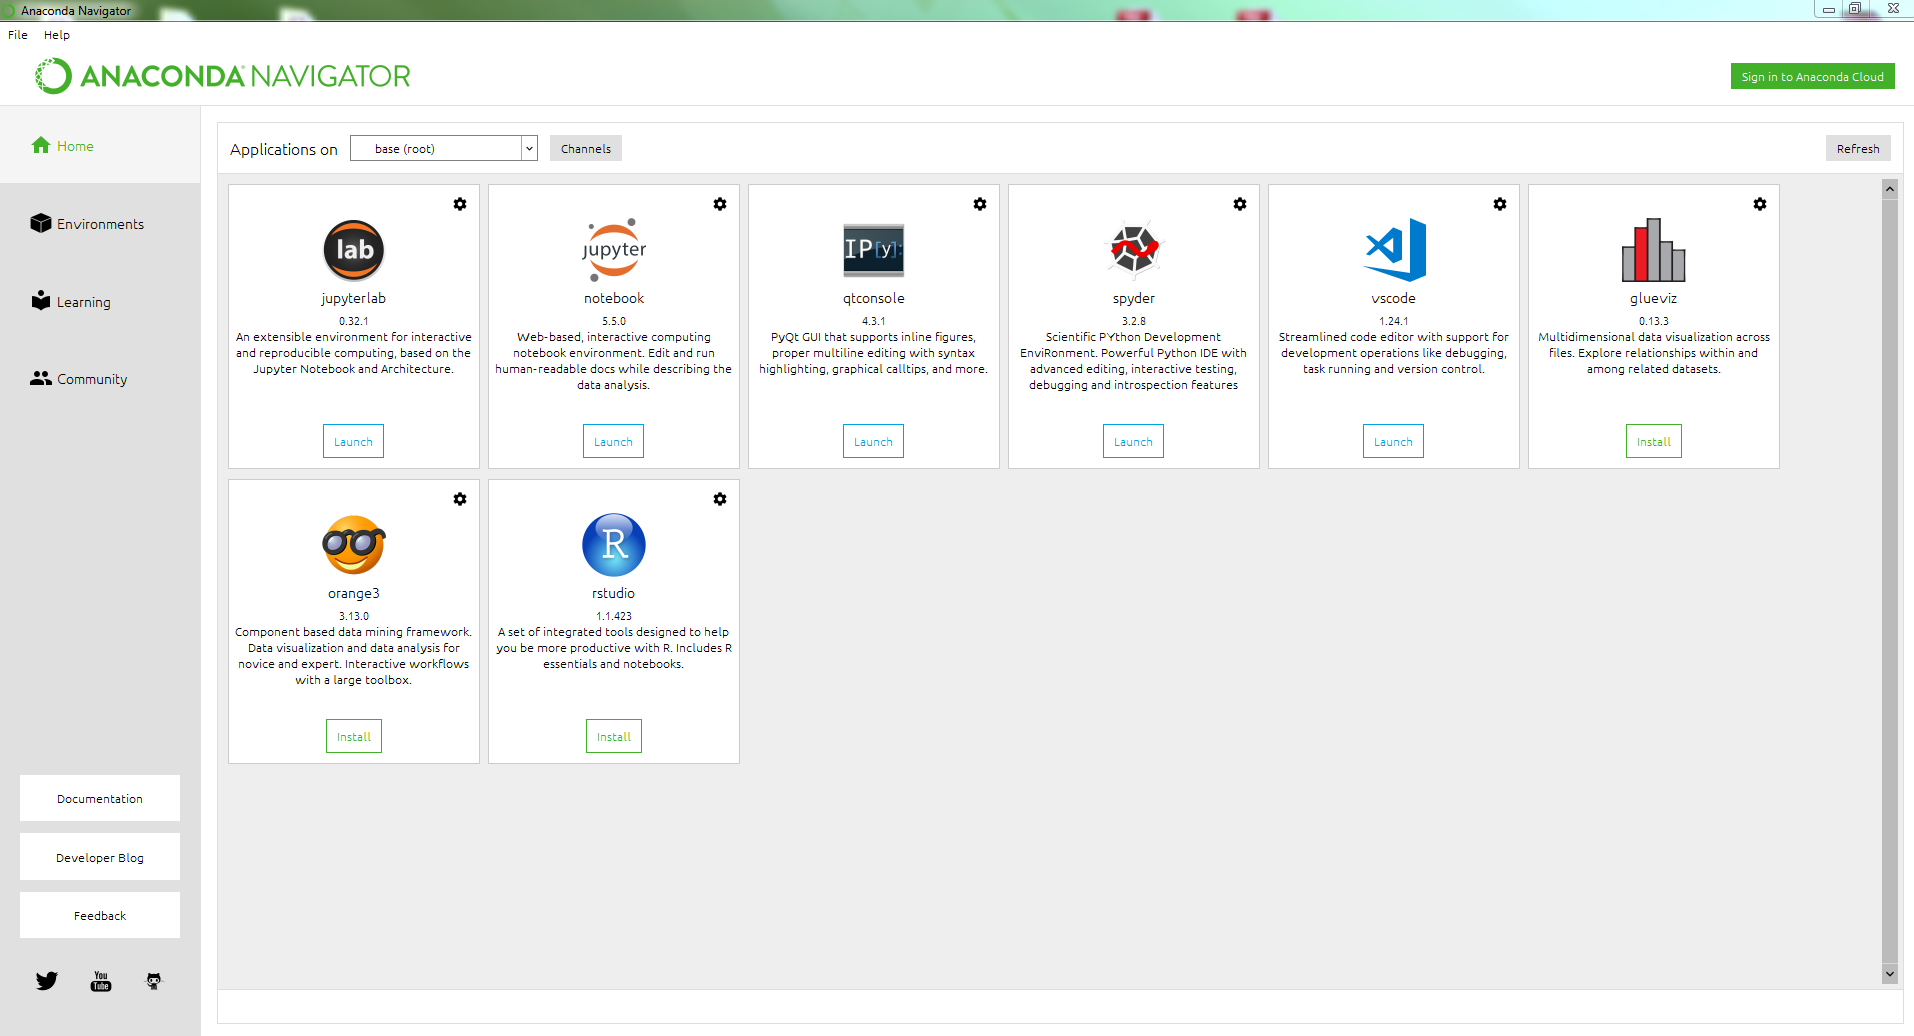This screenshot has height=1036, width=1914.
Task: Launch the Jupyter notebook
Action: (613, 442)
